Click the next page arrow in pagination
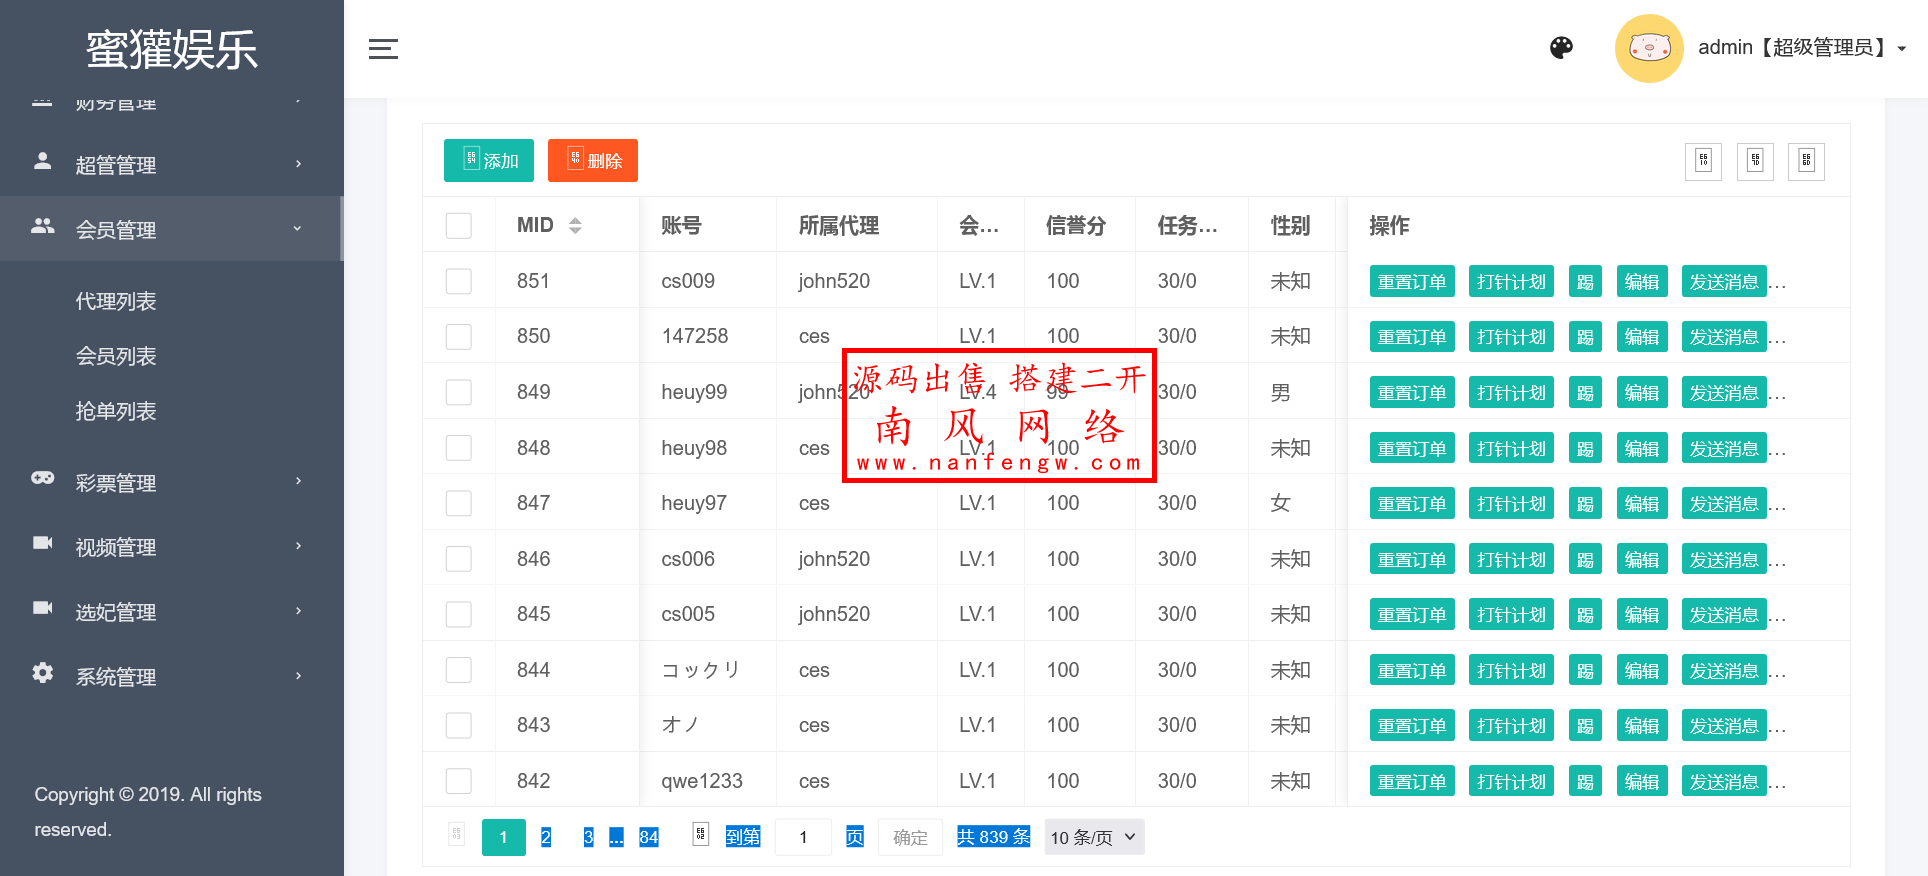The image size is (1928, 876). click(x=700, y=834)
